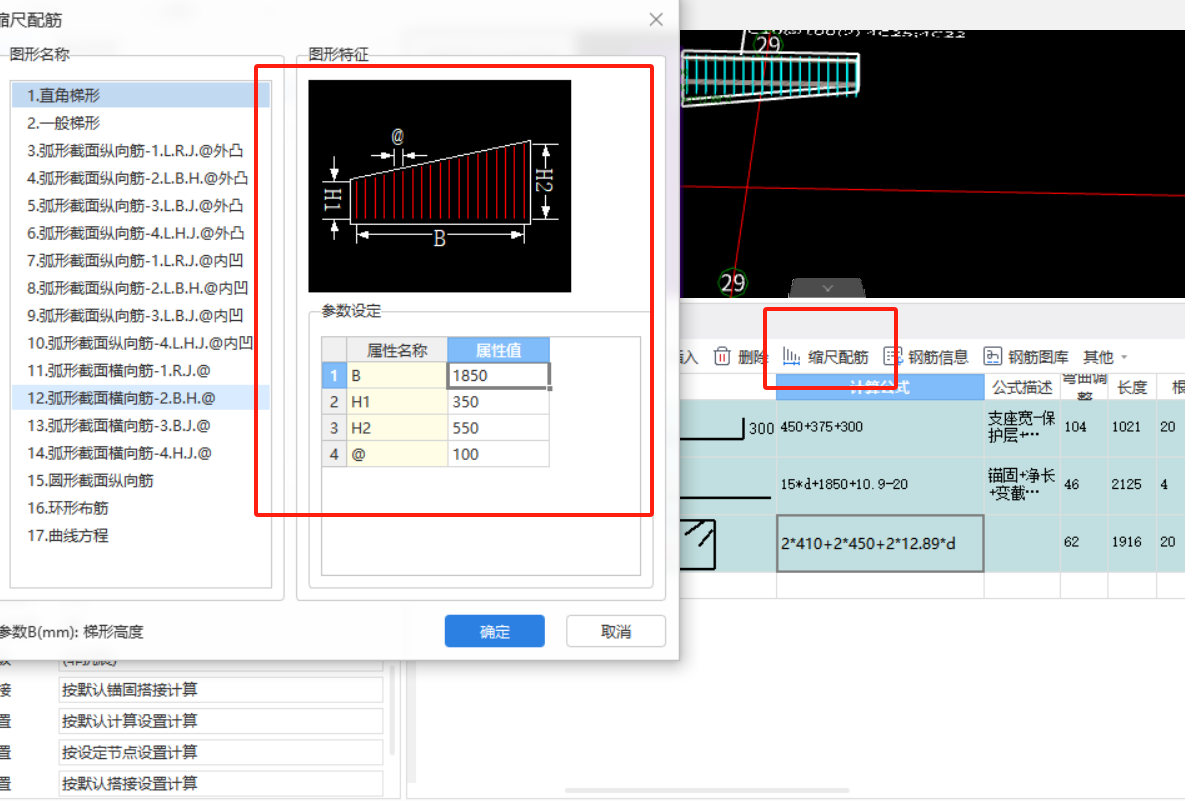The width and height of the screenshot is (1185, 801).
Task: Click the 公式描述 column header
Action: (x=1022, y=387)
